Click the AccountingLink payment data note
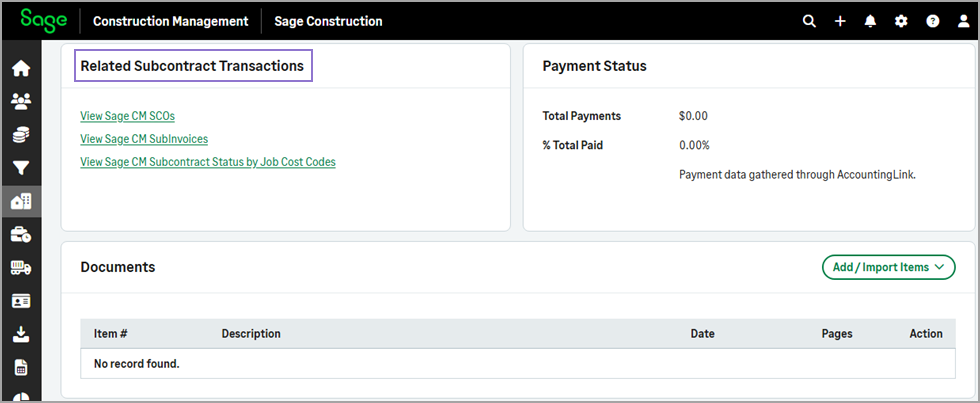This screenshot has width=980, height=403. tap(797, 174)
